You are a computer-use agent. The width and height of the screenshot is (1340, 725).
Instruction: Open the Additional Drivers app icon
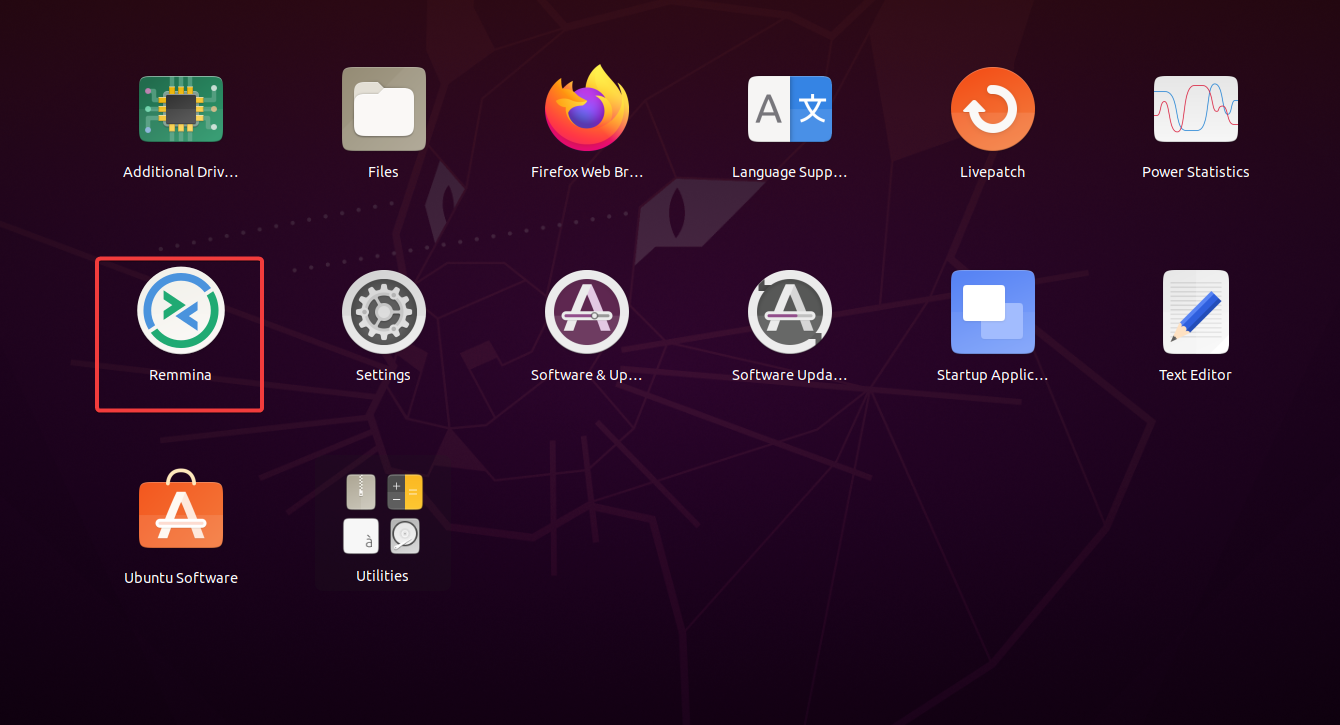point(181,108)
